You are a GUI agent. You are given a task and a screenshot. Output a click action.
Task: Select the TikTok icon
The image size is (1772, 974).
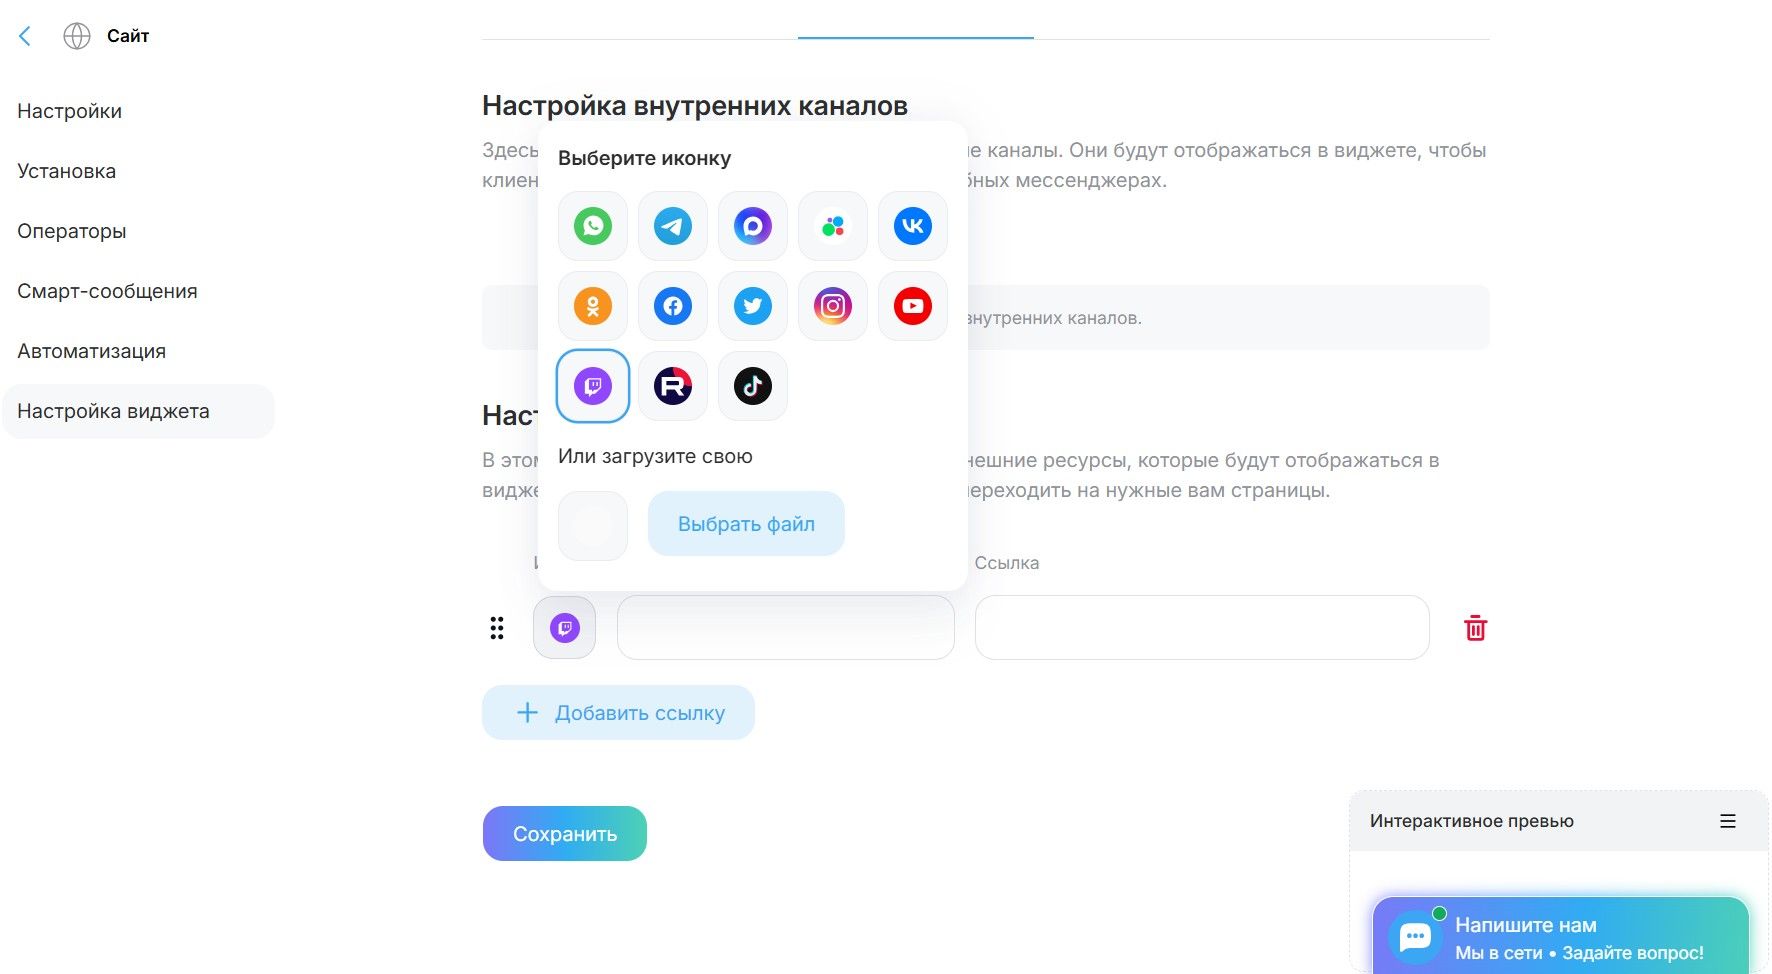click(753, 386)
